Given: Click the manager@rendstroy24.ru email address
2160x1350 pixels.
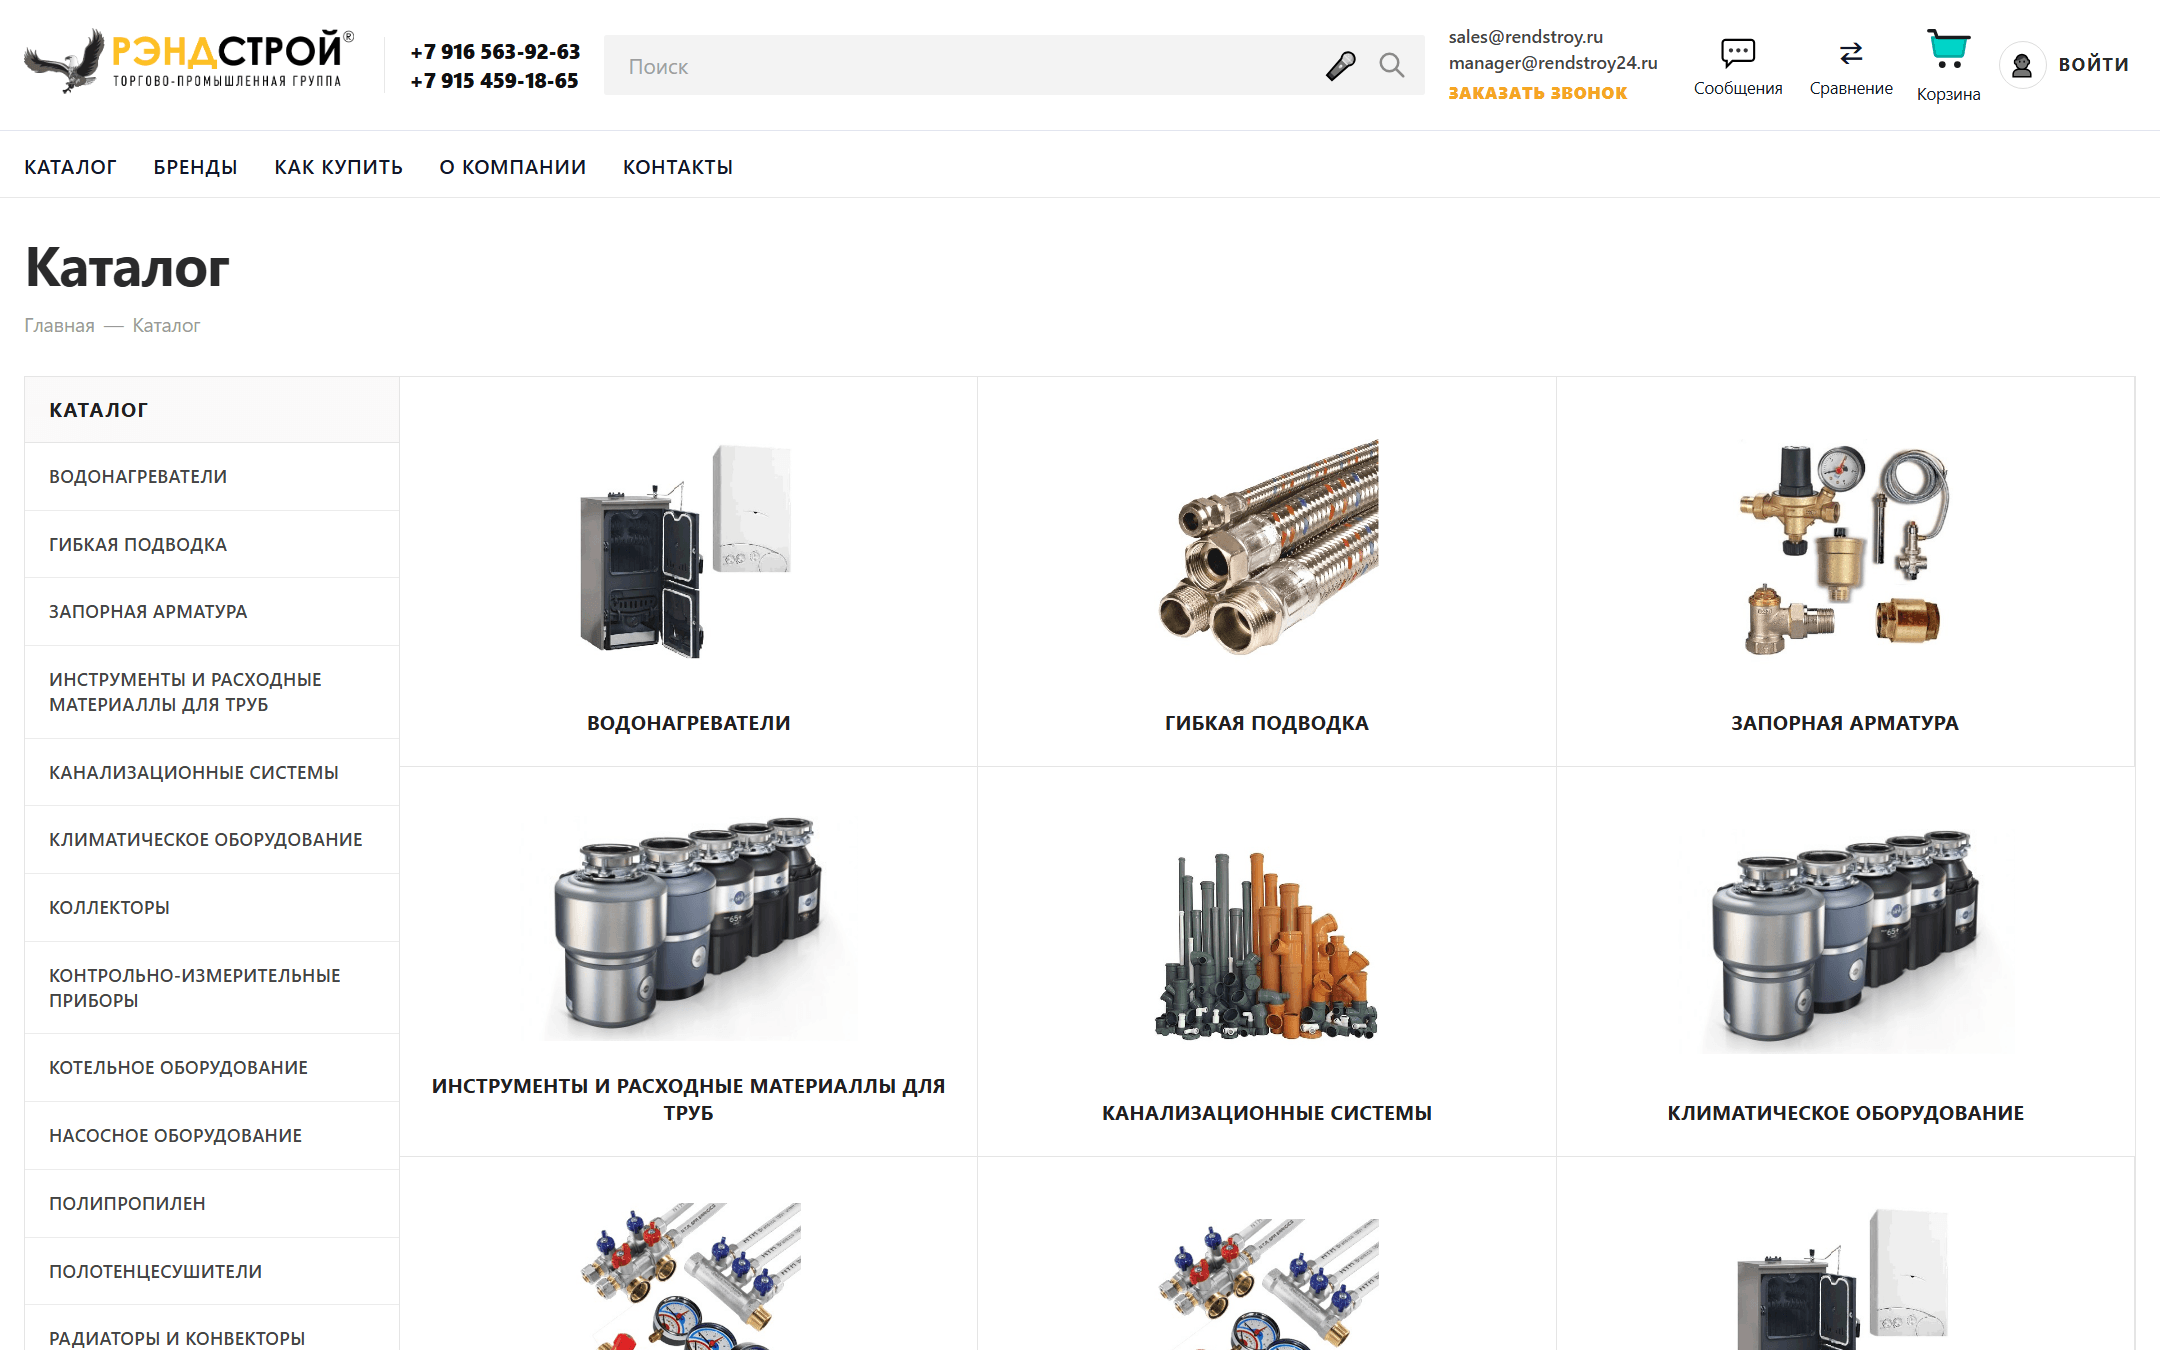Looking at the screenshot, I should 1553,63.
